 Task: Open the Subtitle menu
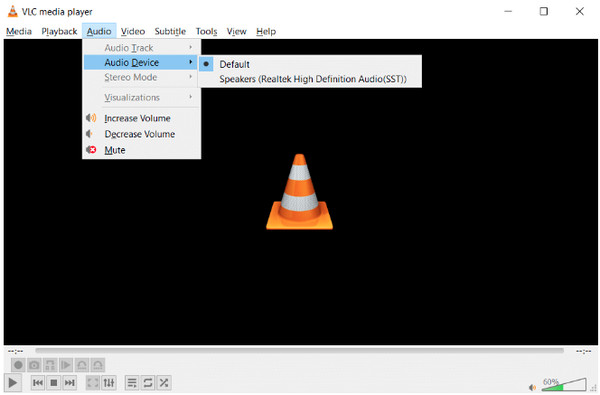(170, 31)
